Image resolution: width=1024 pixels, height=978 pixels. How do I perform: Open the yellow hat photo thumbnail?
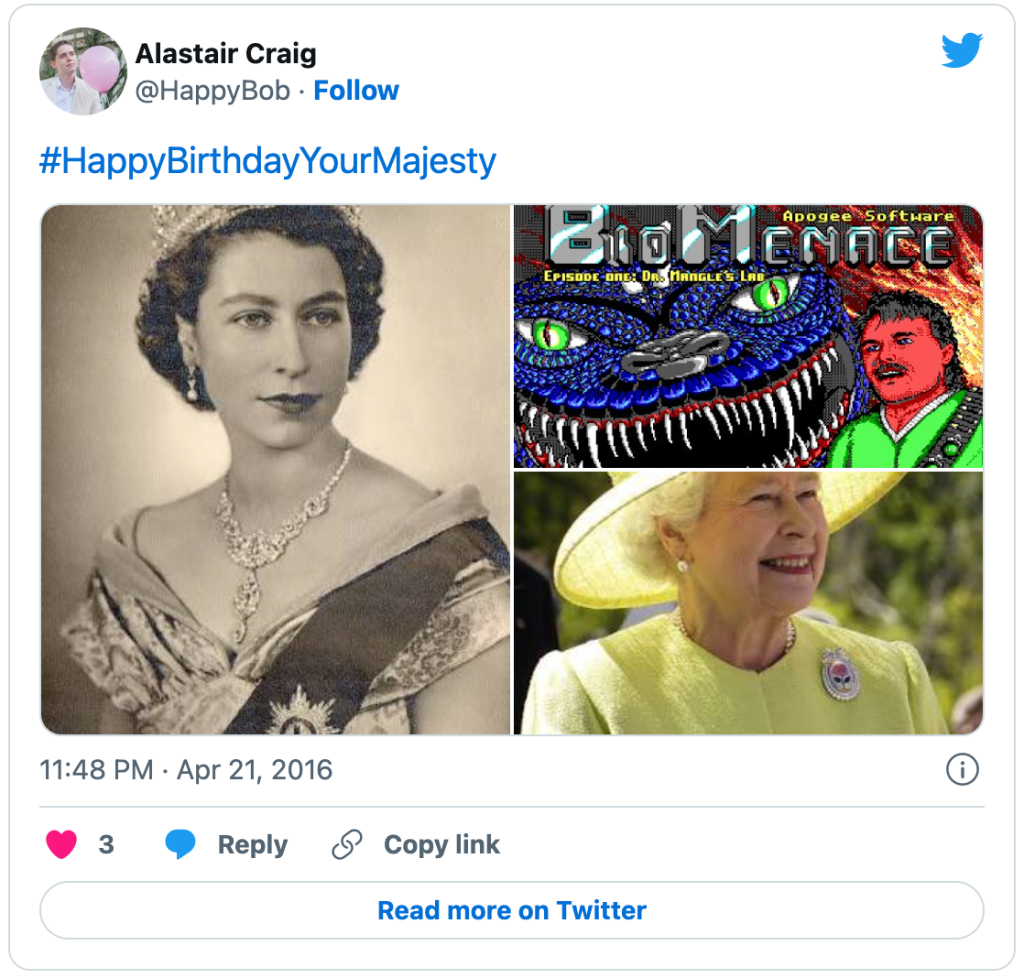click(x=748, y=603)
